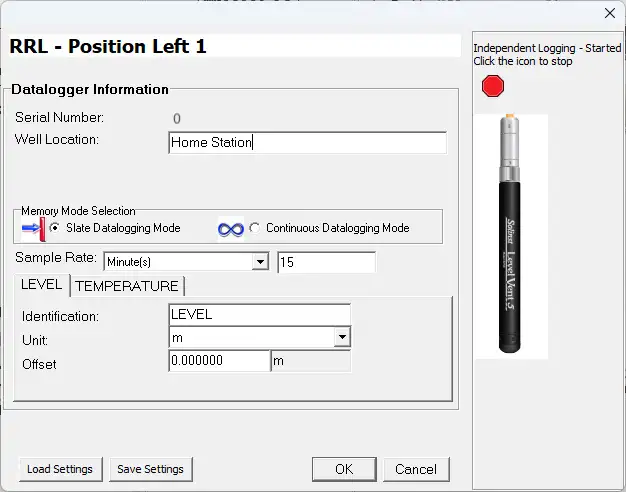The width and height of the screenshot is (626, 492).
Task: Click the sample rate value field 15
Action: (x=326, y=262)
